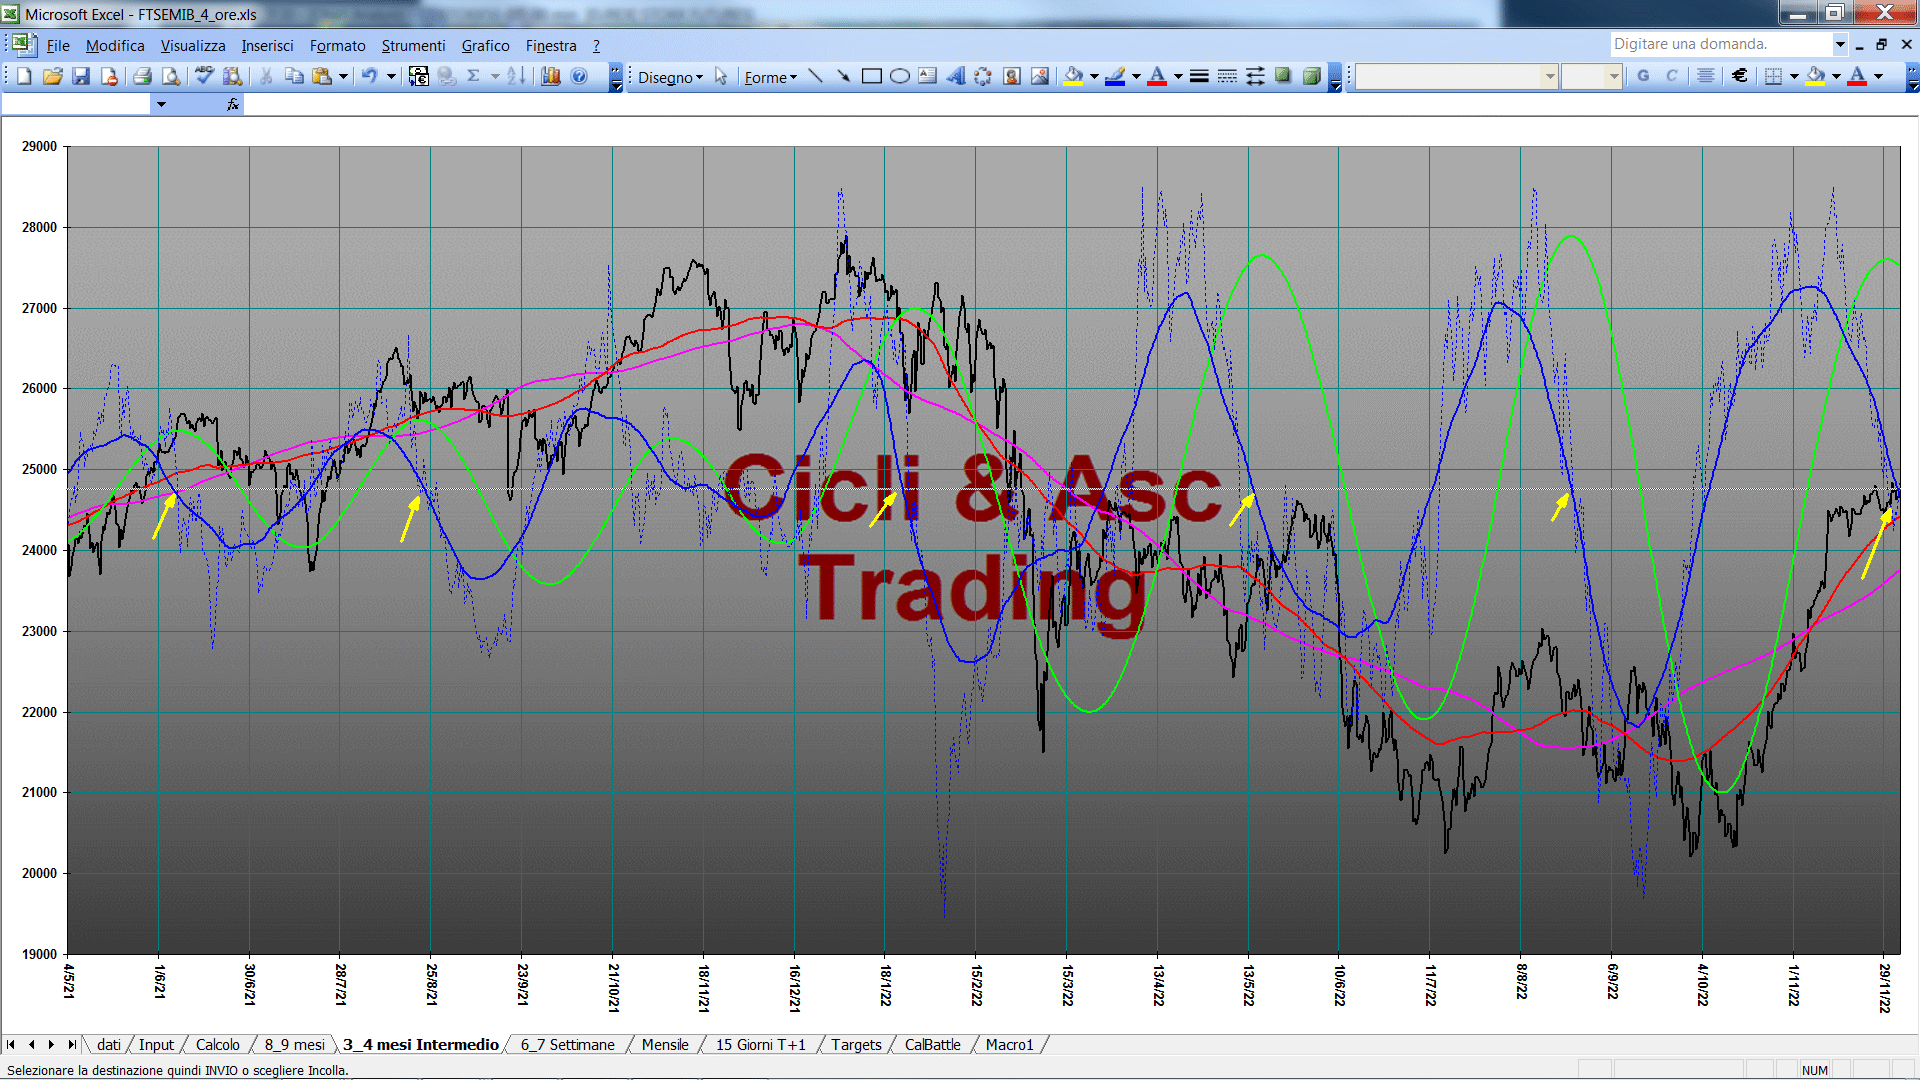1920x1080 pixels.
Task: Click the insert function fx button
Action: 233,104
